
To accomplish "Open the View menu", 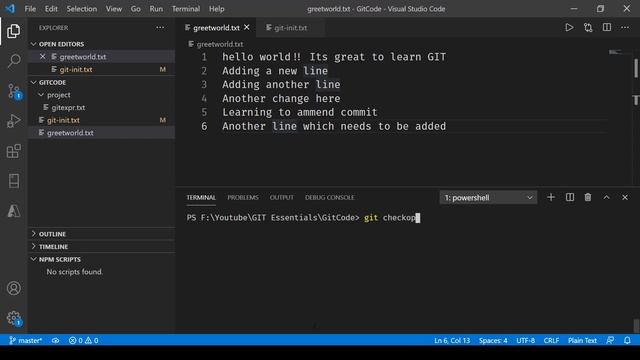I will point(113,9).
